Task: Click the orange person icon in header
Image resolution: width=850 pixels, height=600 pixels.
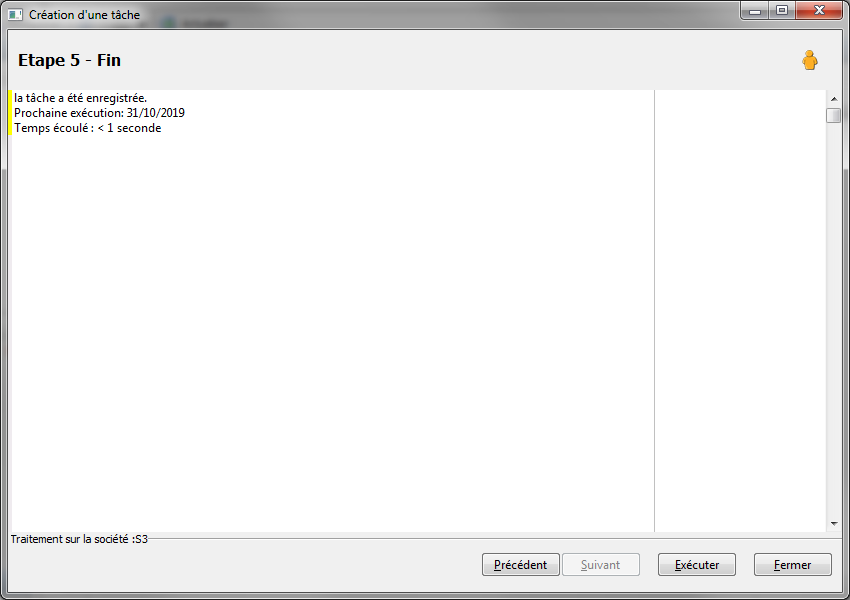Action: coord(810,60)
